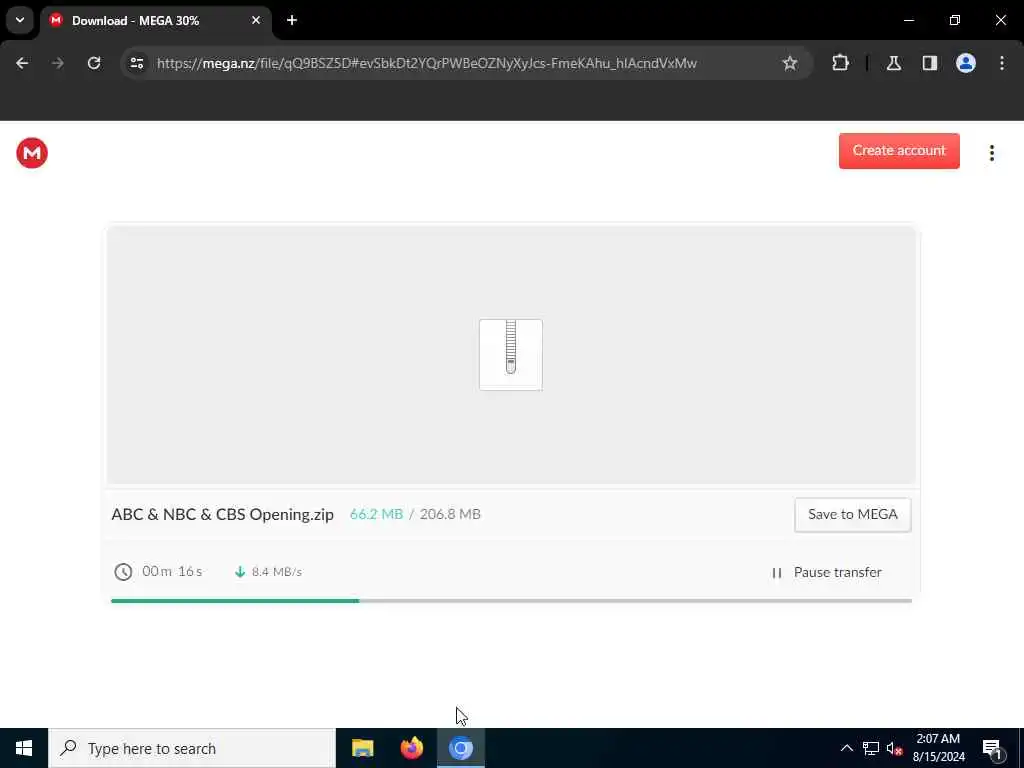1024x768 pixels.
Task: Go back to the previous page
Action: pyautogui.click(x=22, y=63)
